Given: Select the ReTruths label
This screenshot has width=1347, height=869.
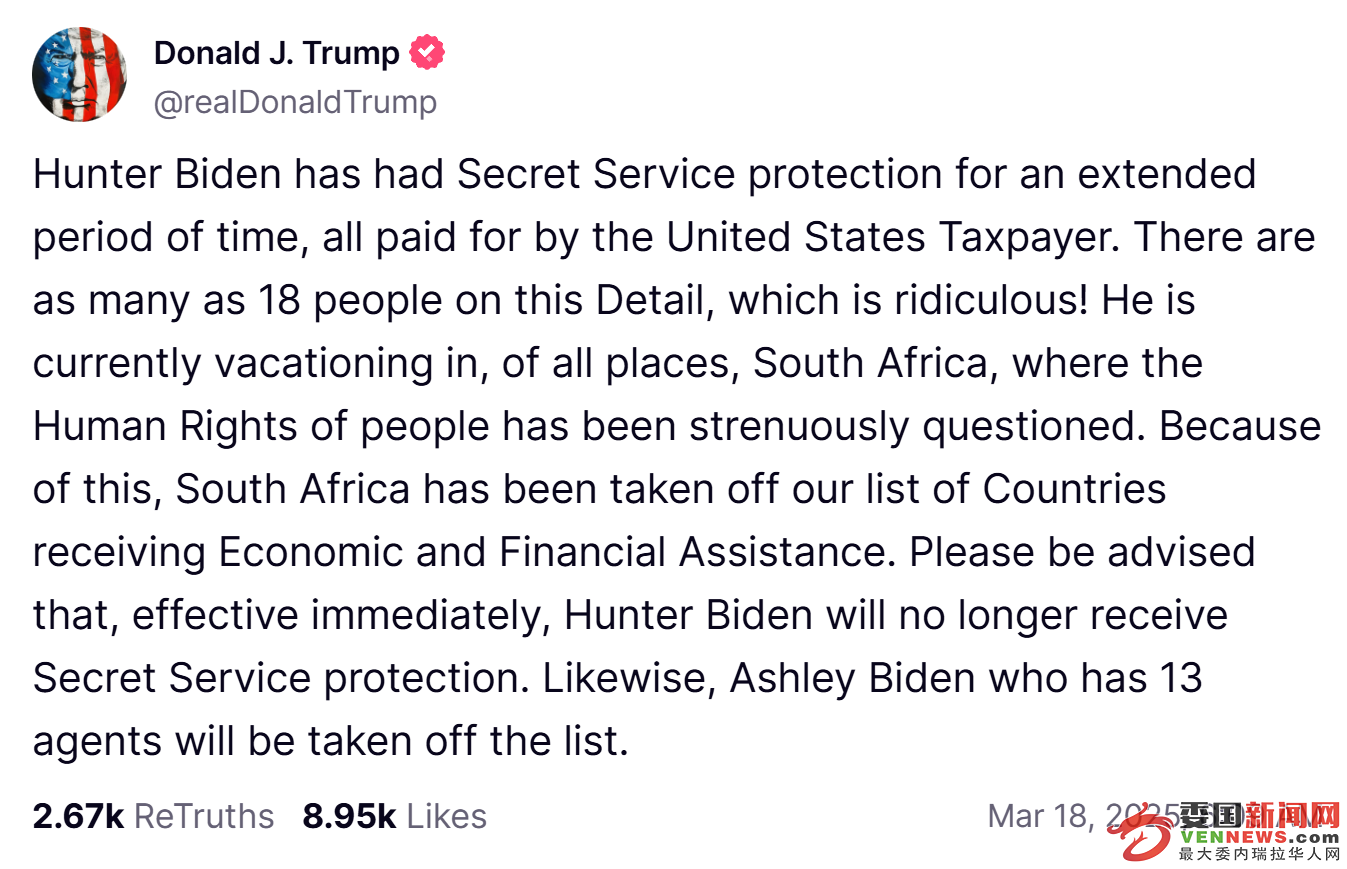Looking at the screenshot, I should pos(204,816).
